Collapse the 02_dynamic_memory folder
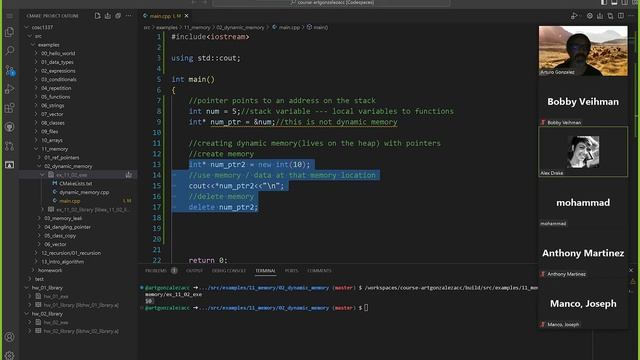 pos(39,166)
